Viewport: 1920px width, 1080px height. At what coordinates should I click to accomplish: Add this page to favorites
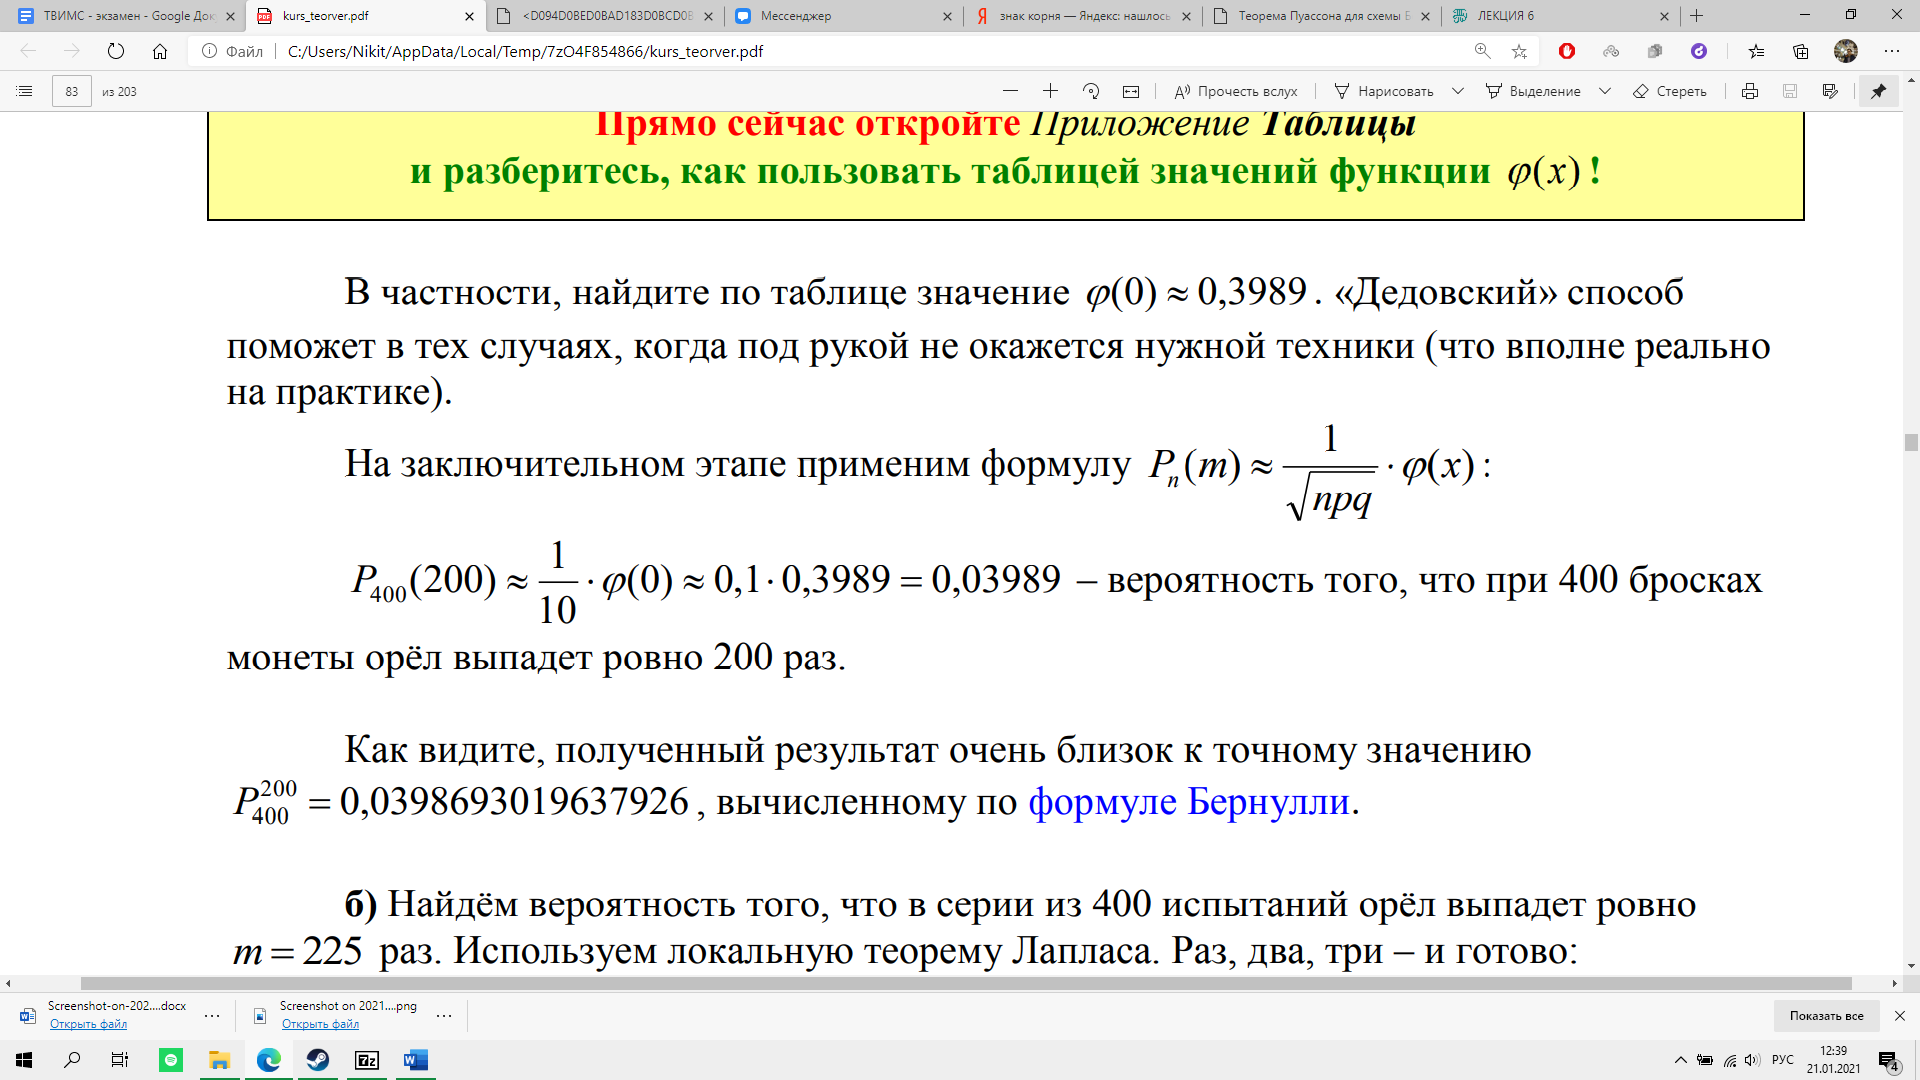1519,51
